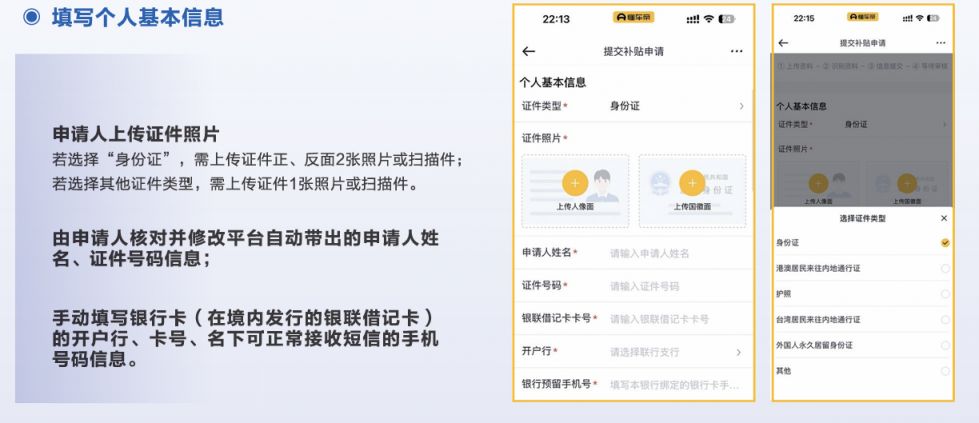Expand the 证件类型 selector chevron
This screenshot has width=979, height=423.
click(741, 106)
